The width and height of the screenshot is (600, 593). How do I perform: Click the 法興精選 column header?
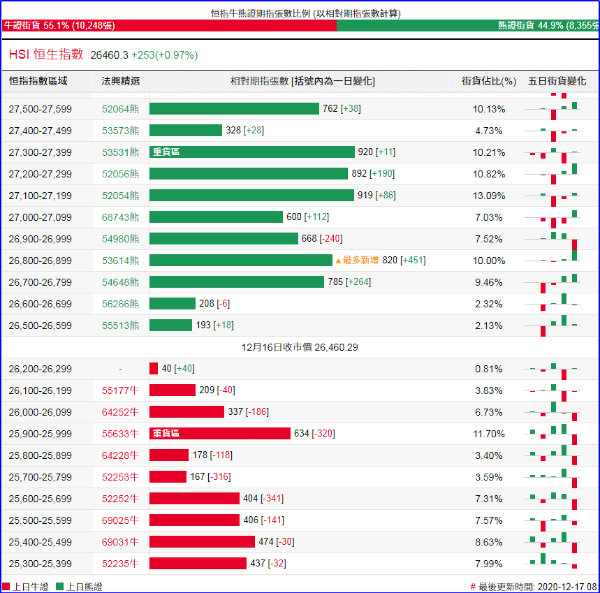pos(121,81)
